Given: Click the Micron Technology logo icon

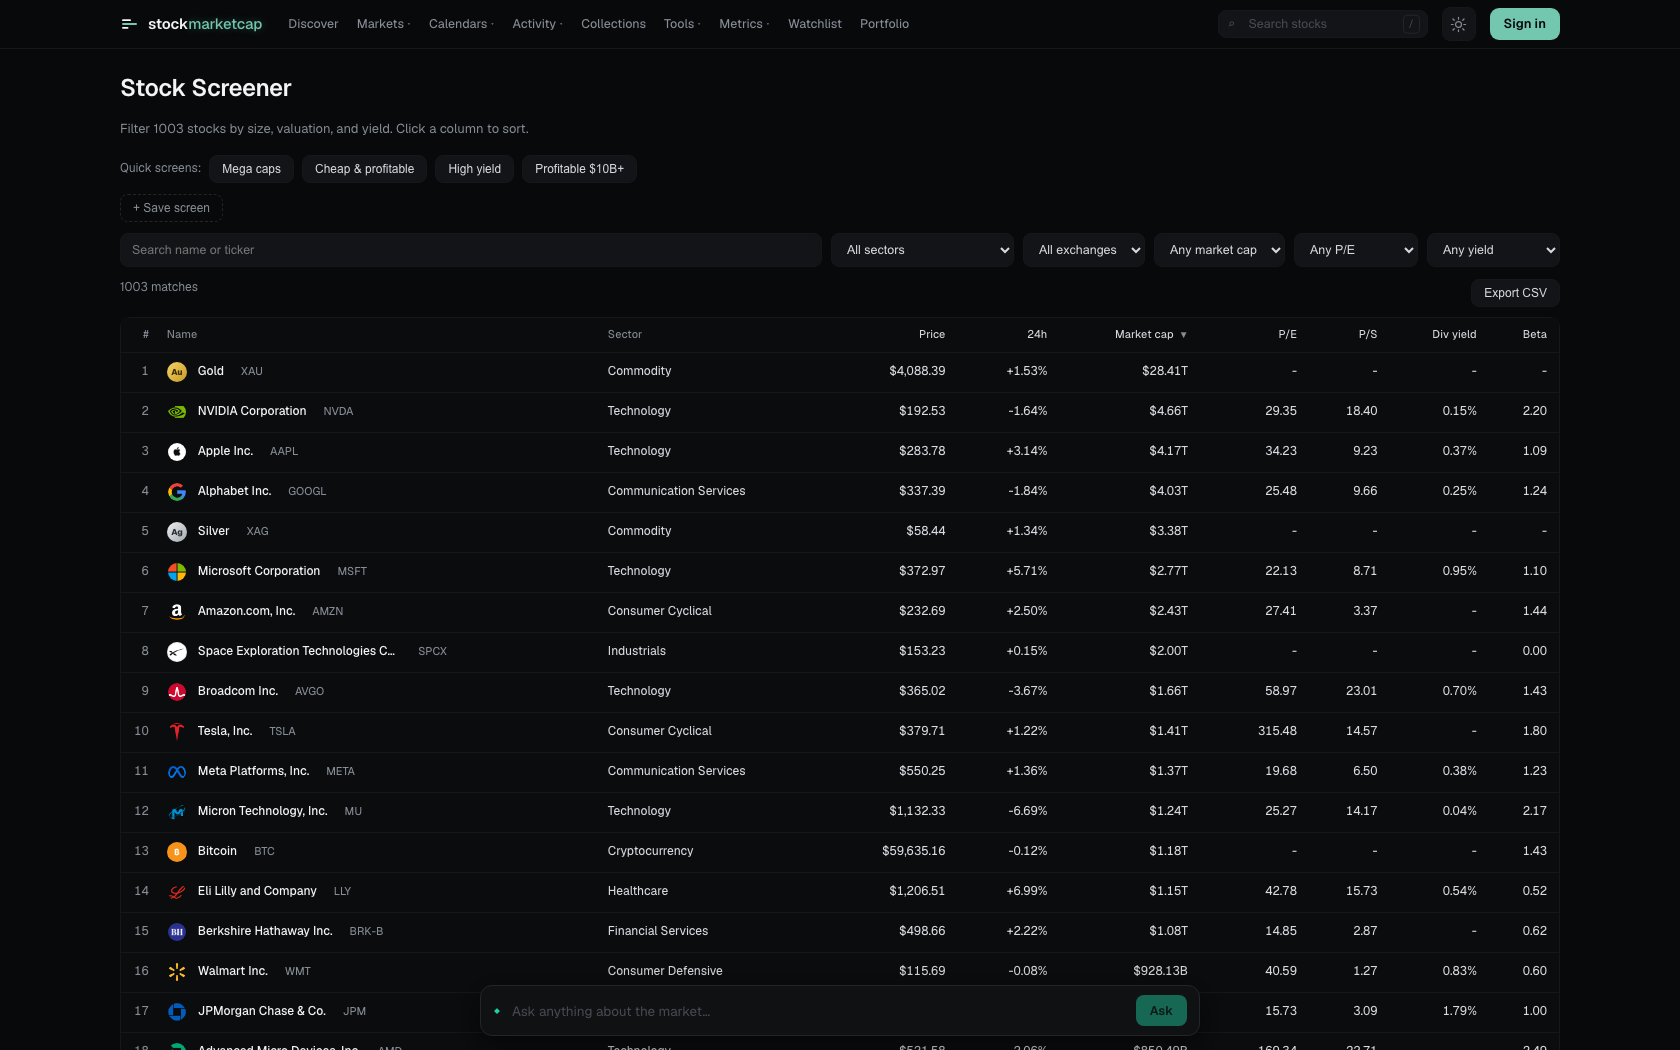Looking at the screenshot, I should (x=177, y=812).
